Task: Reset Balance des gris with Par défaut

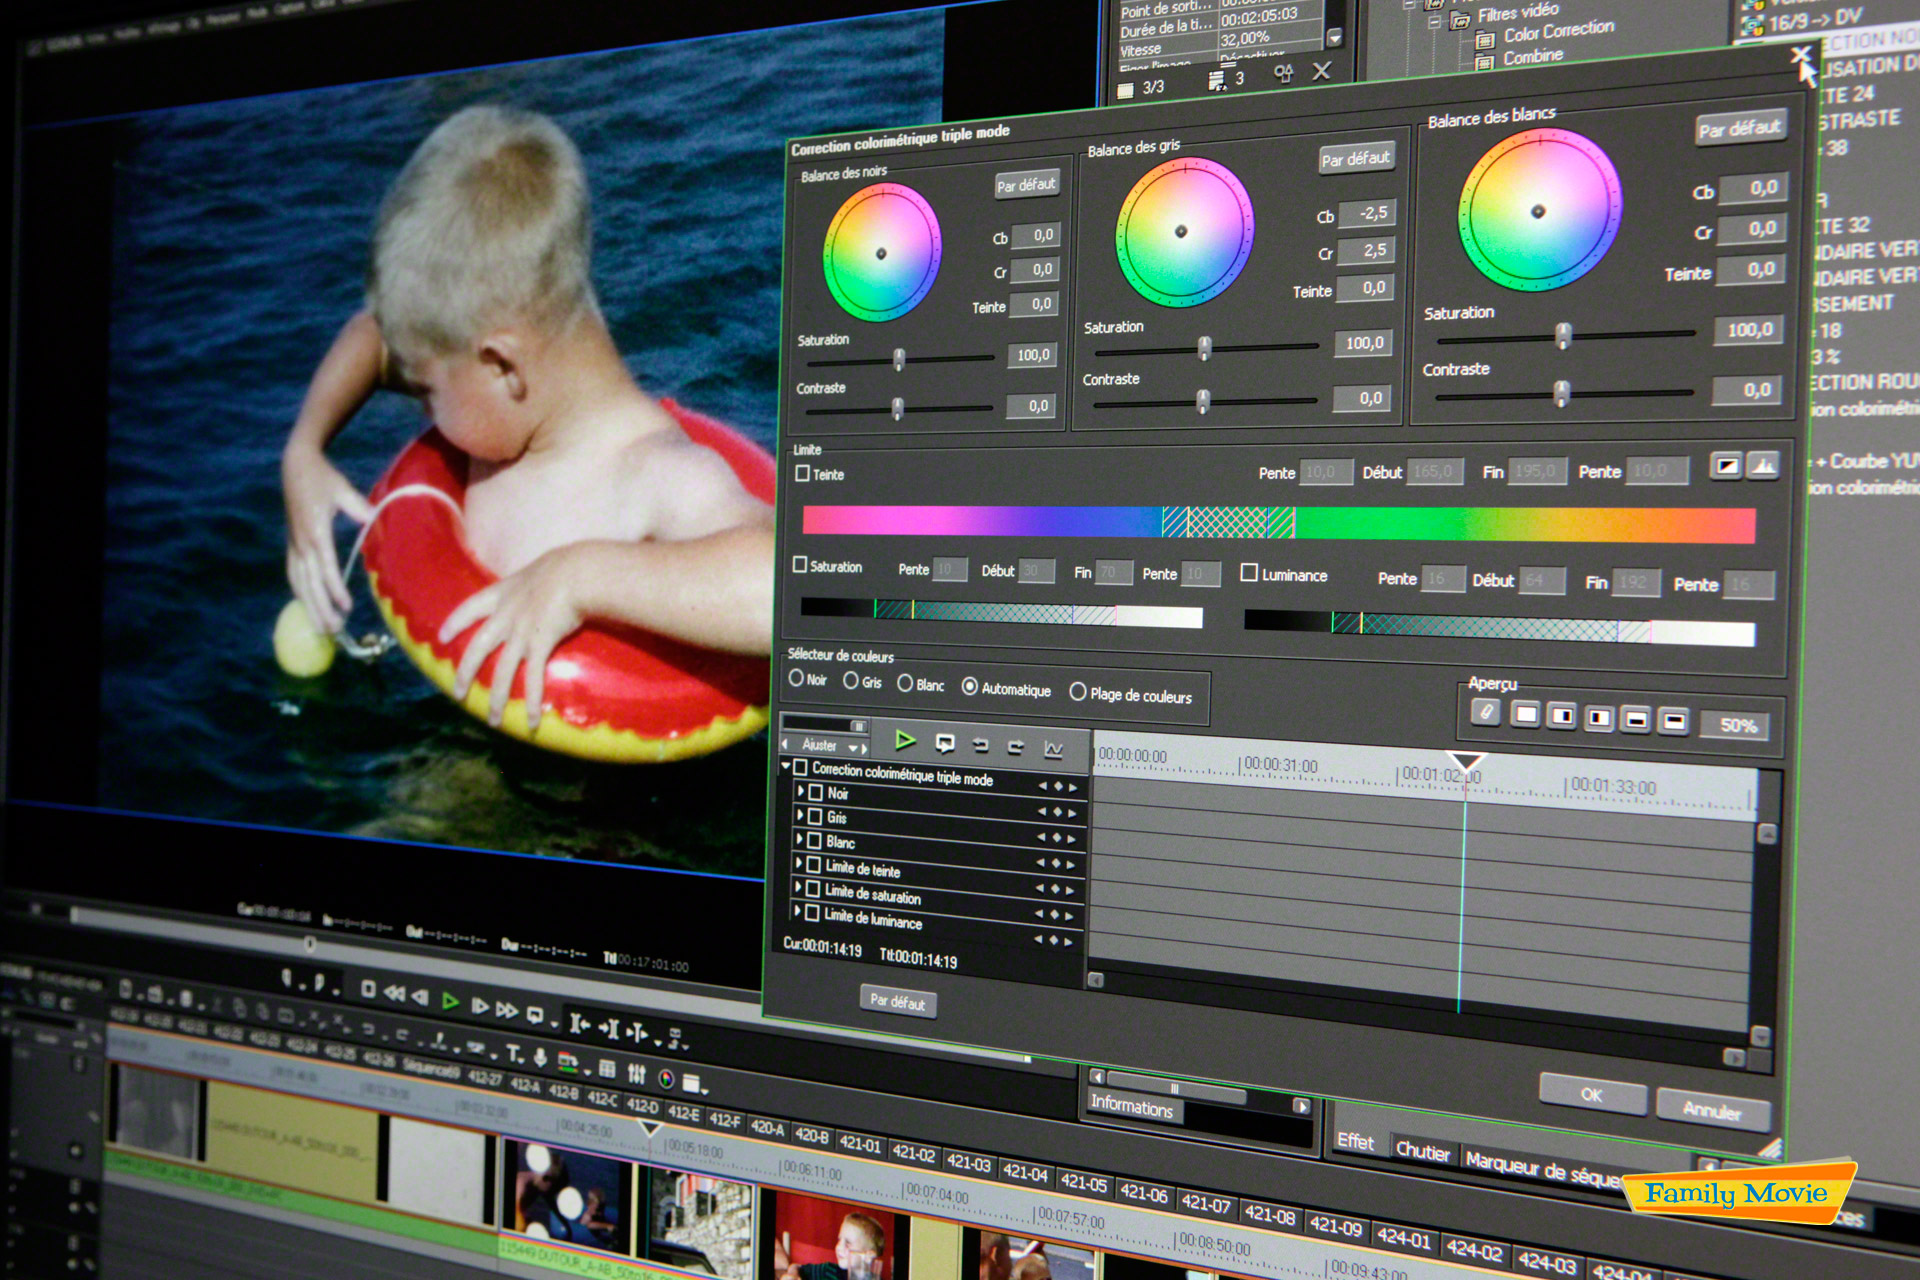Action: click(x=1355, y=159)
